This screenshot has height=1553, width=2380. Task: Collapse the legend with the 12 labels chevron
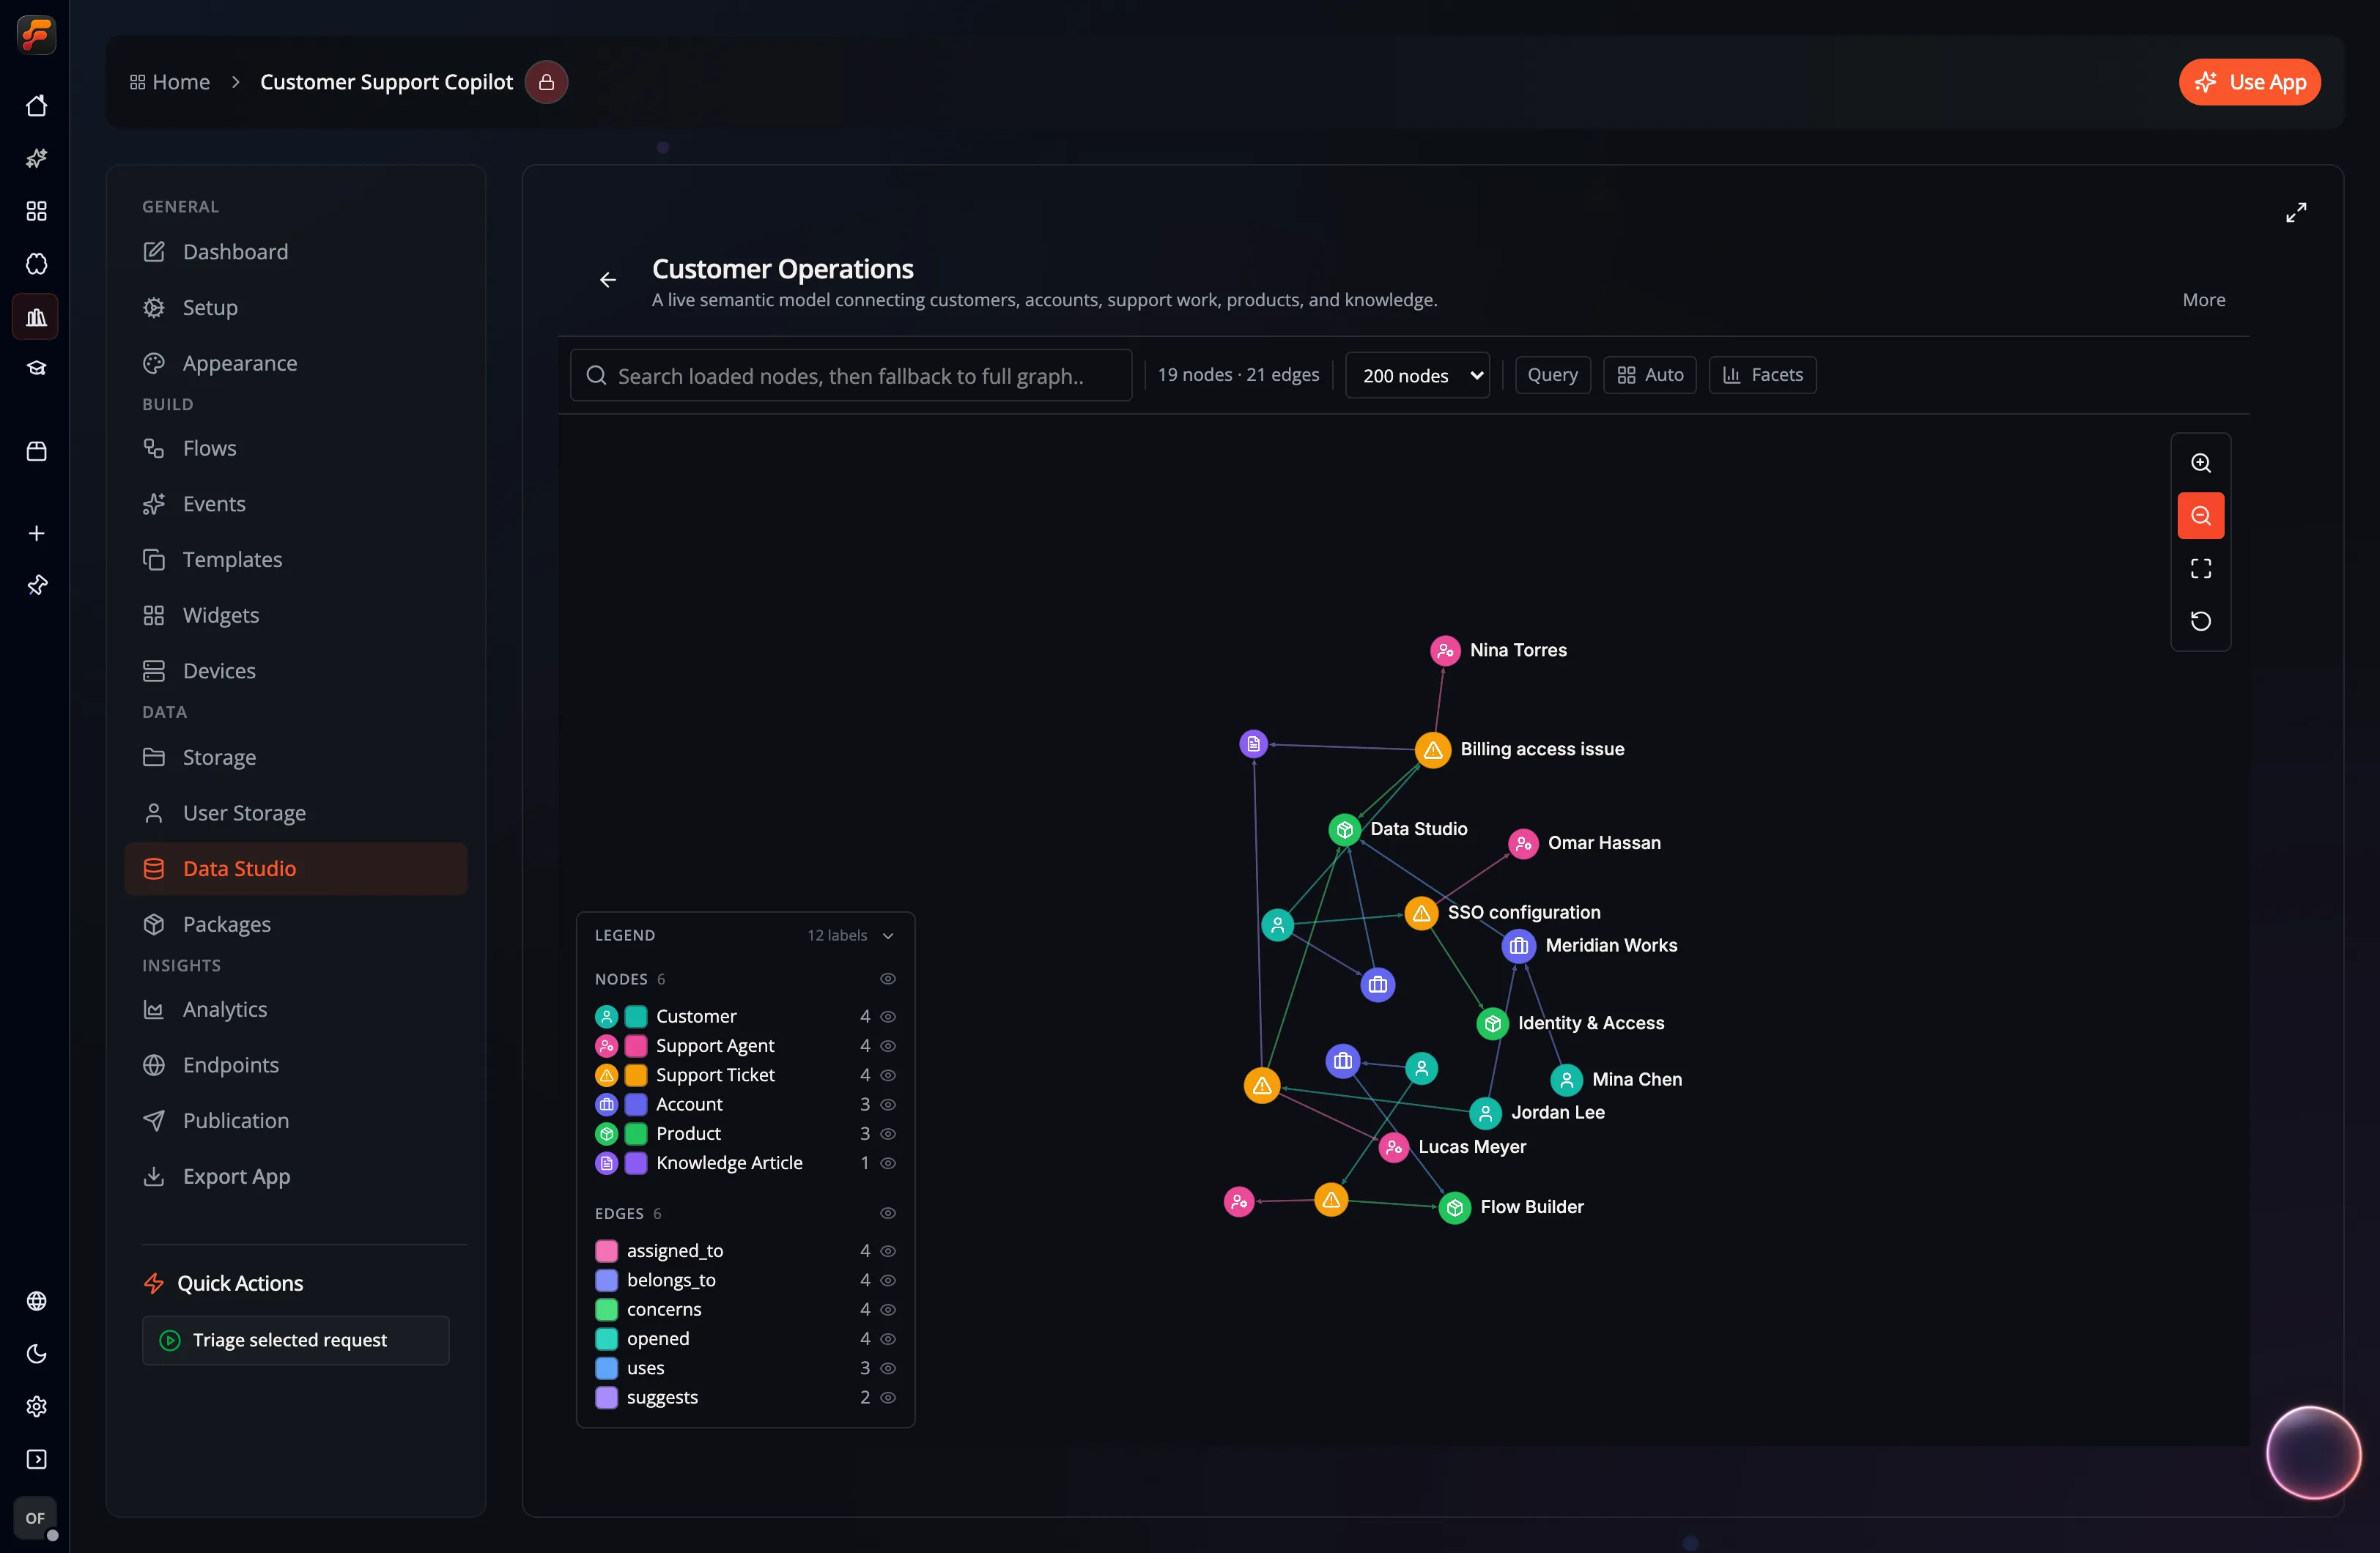[x=888, y=936]
